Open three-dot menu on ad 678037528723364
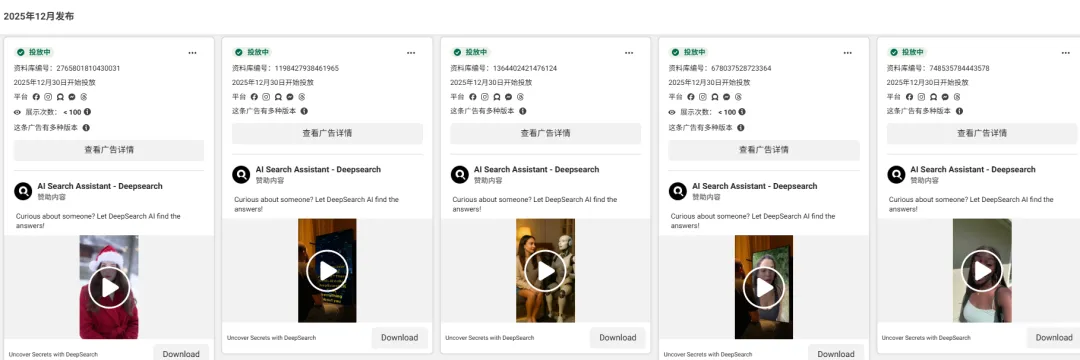This screenshot has width=1080, height=360. pyautogui.click(x=847, y=52)
